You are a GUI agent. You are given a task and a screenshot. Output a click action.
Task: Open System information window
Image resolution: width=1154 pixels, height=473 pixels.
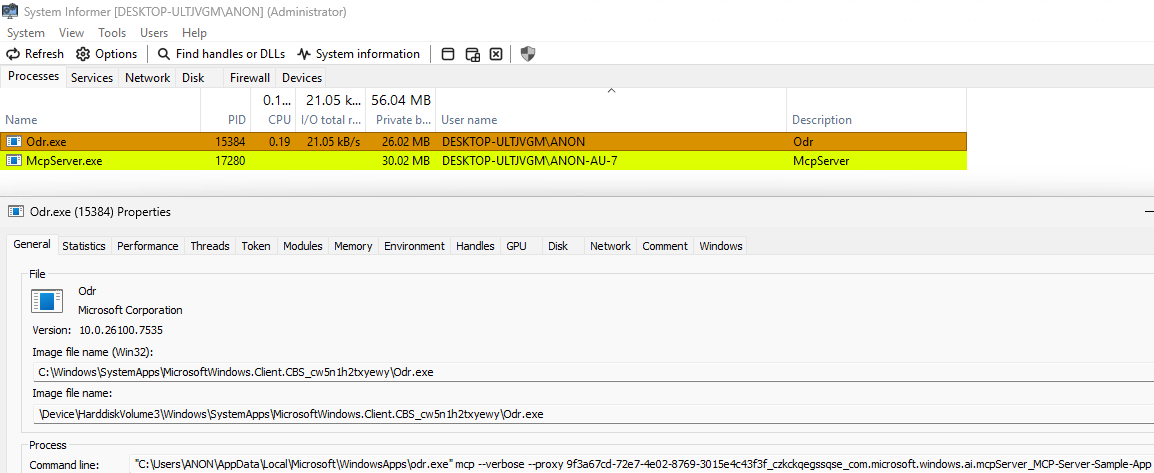pyautogui.click(x=358, y=54)
